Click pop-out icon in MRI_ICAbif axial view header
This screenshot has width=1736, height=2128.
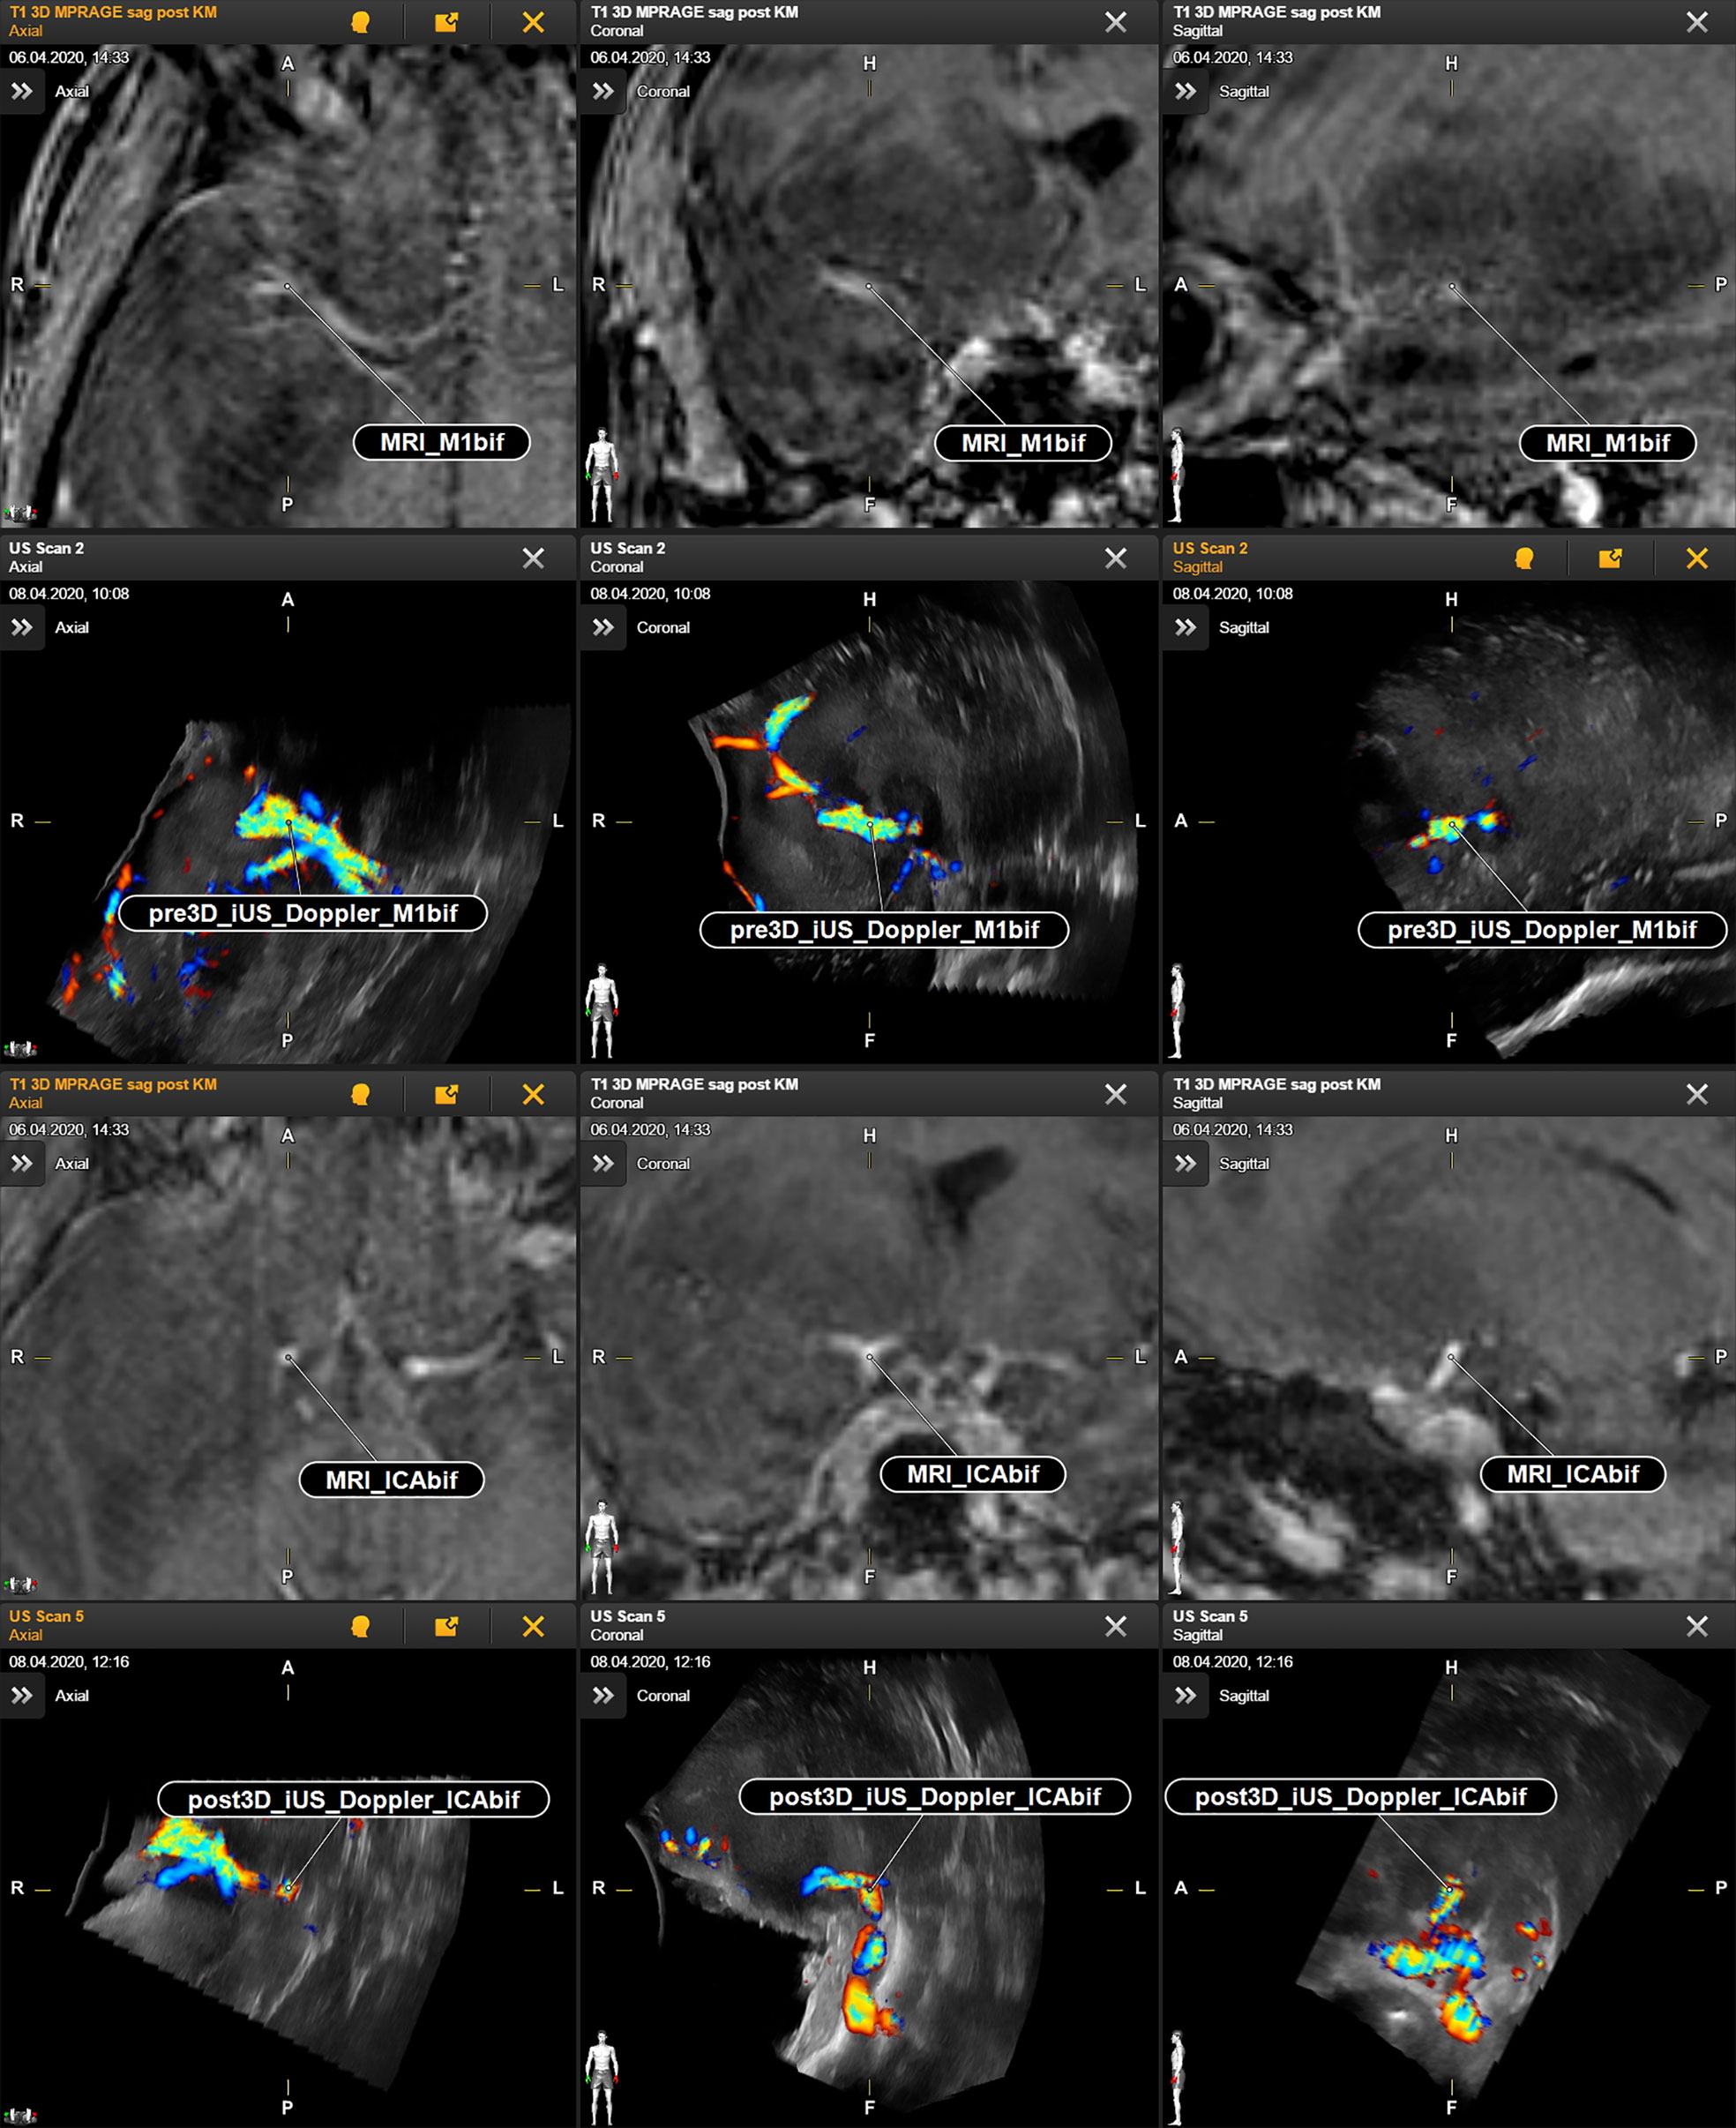pos(446,1094)
